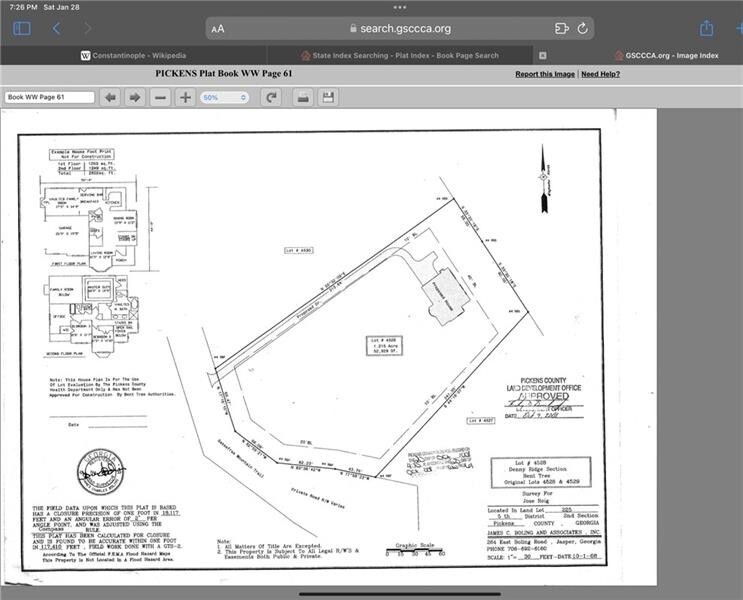Go back to the previous page

click(x=56, y=28)
